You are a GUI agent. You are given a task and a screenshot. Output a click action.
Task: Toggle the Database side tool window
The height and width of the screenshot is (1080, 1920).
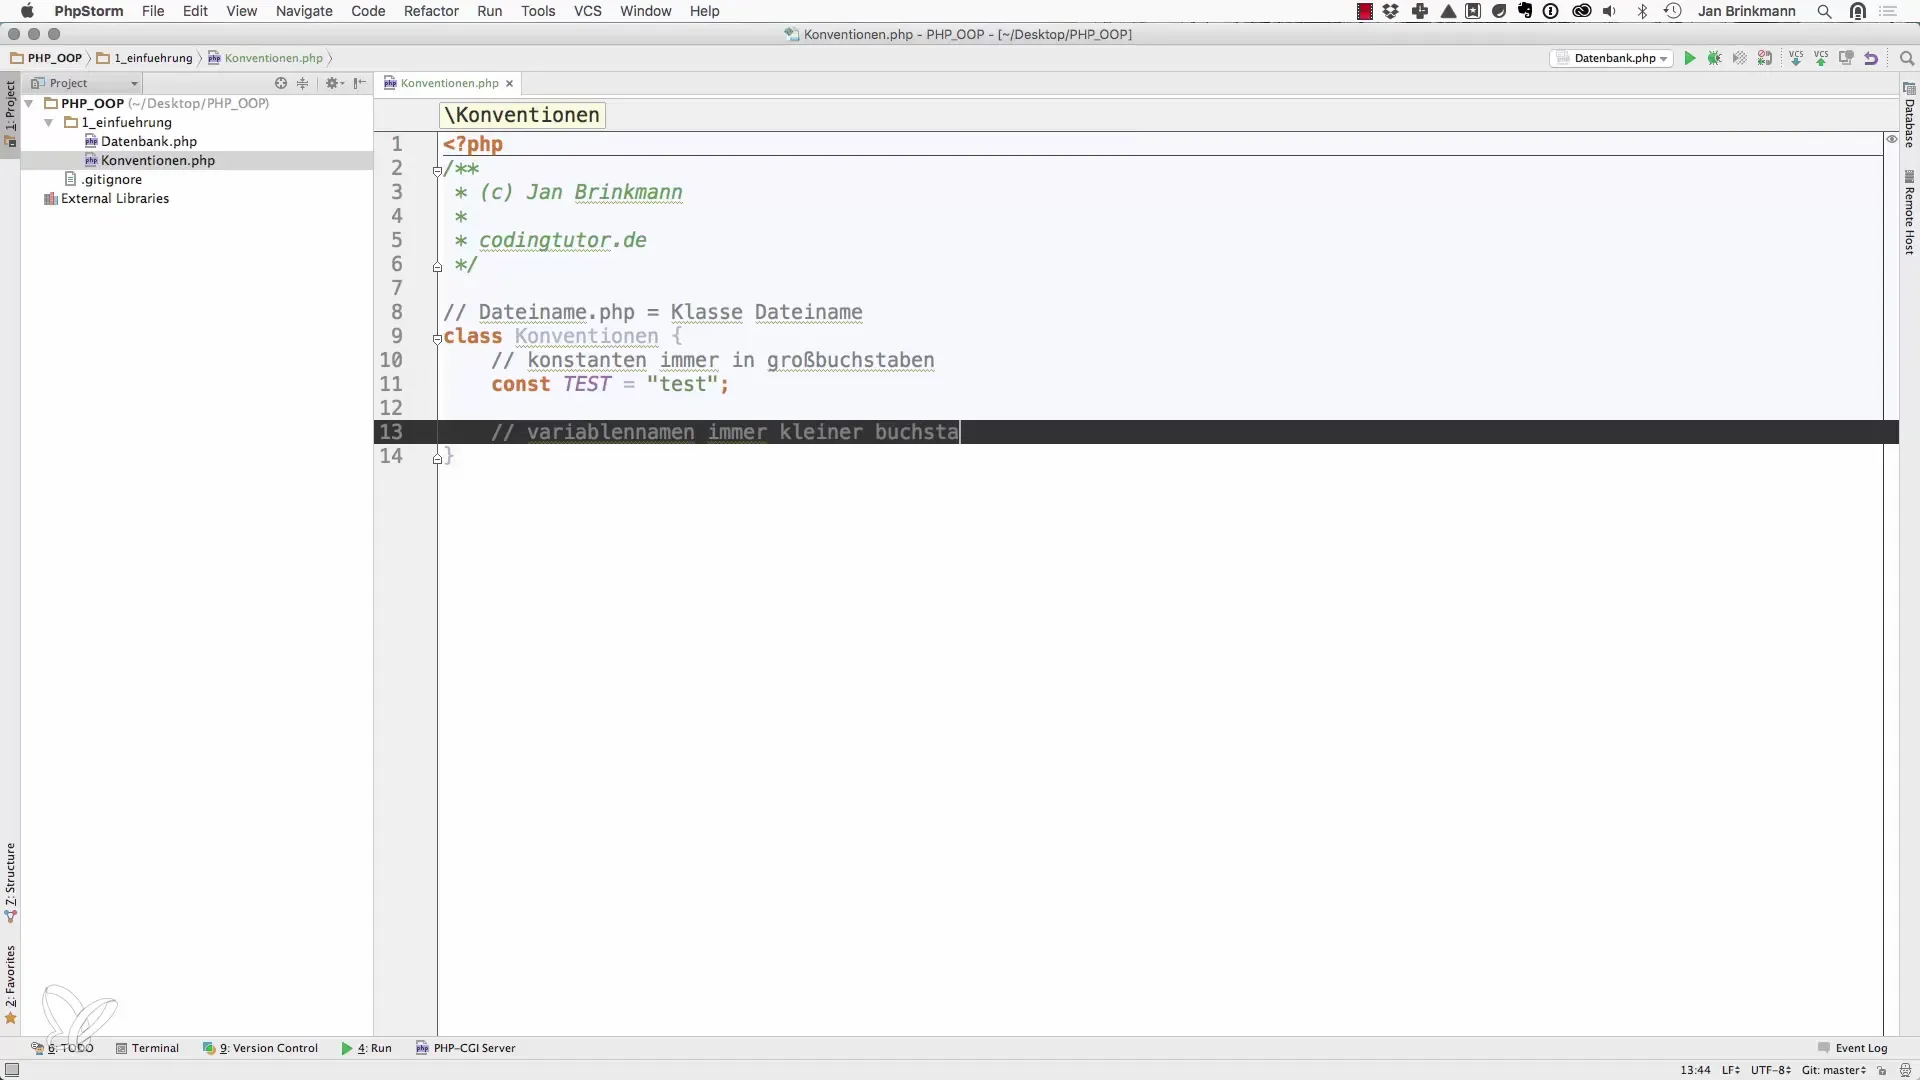(1909, 116)
